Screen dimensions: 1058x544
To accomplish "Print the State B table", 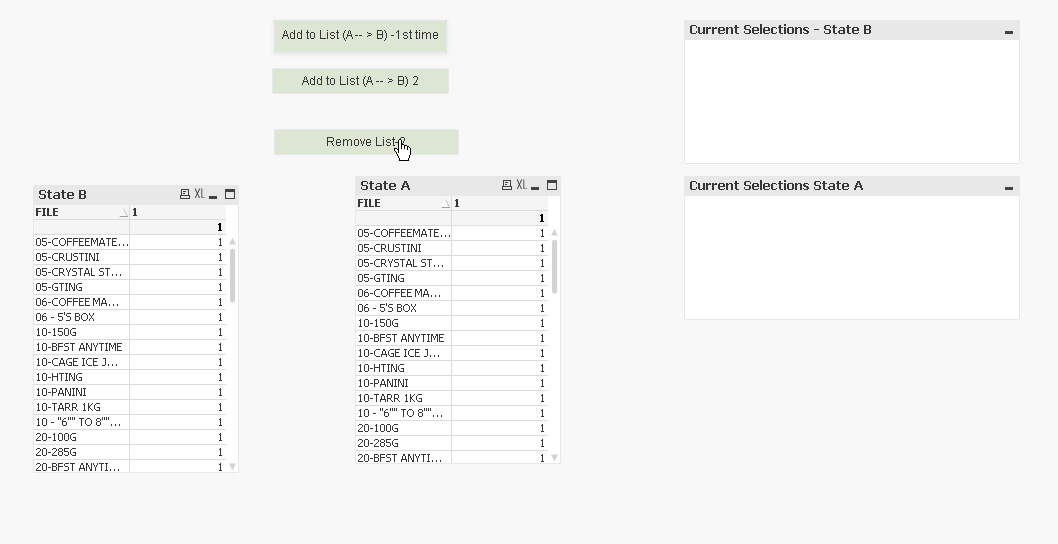I will [185, 194].
